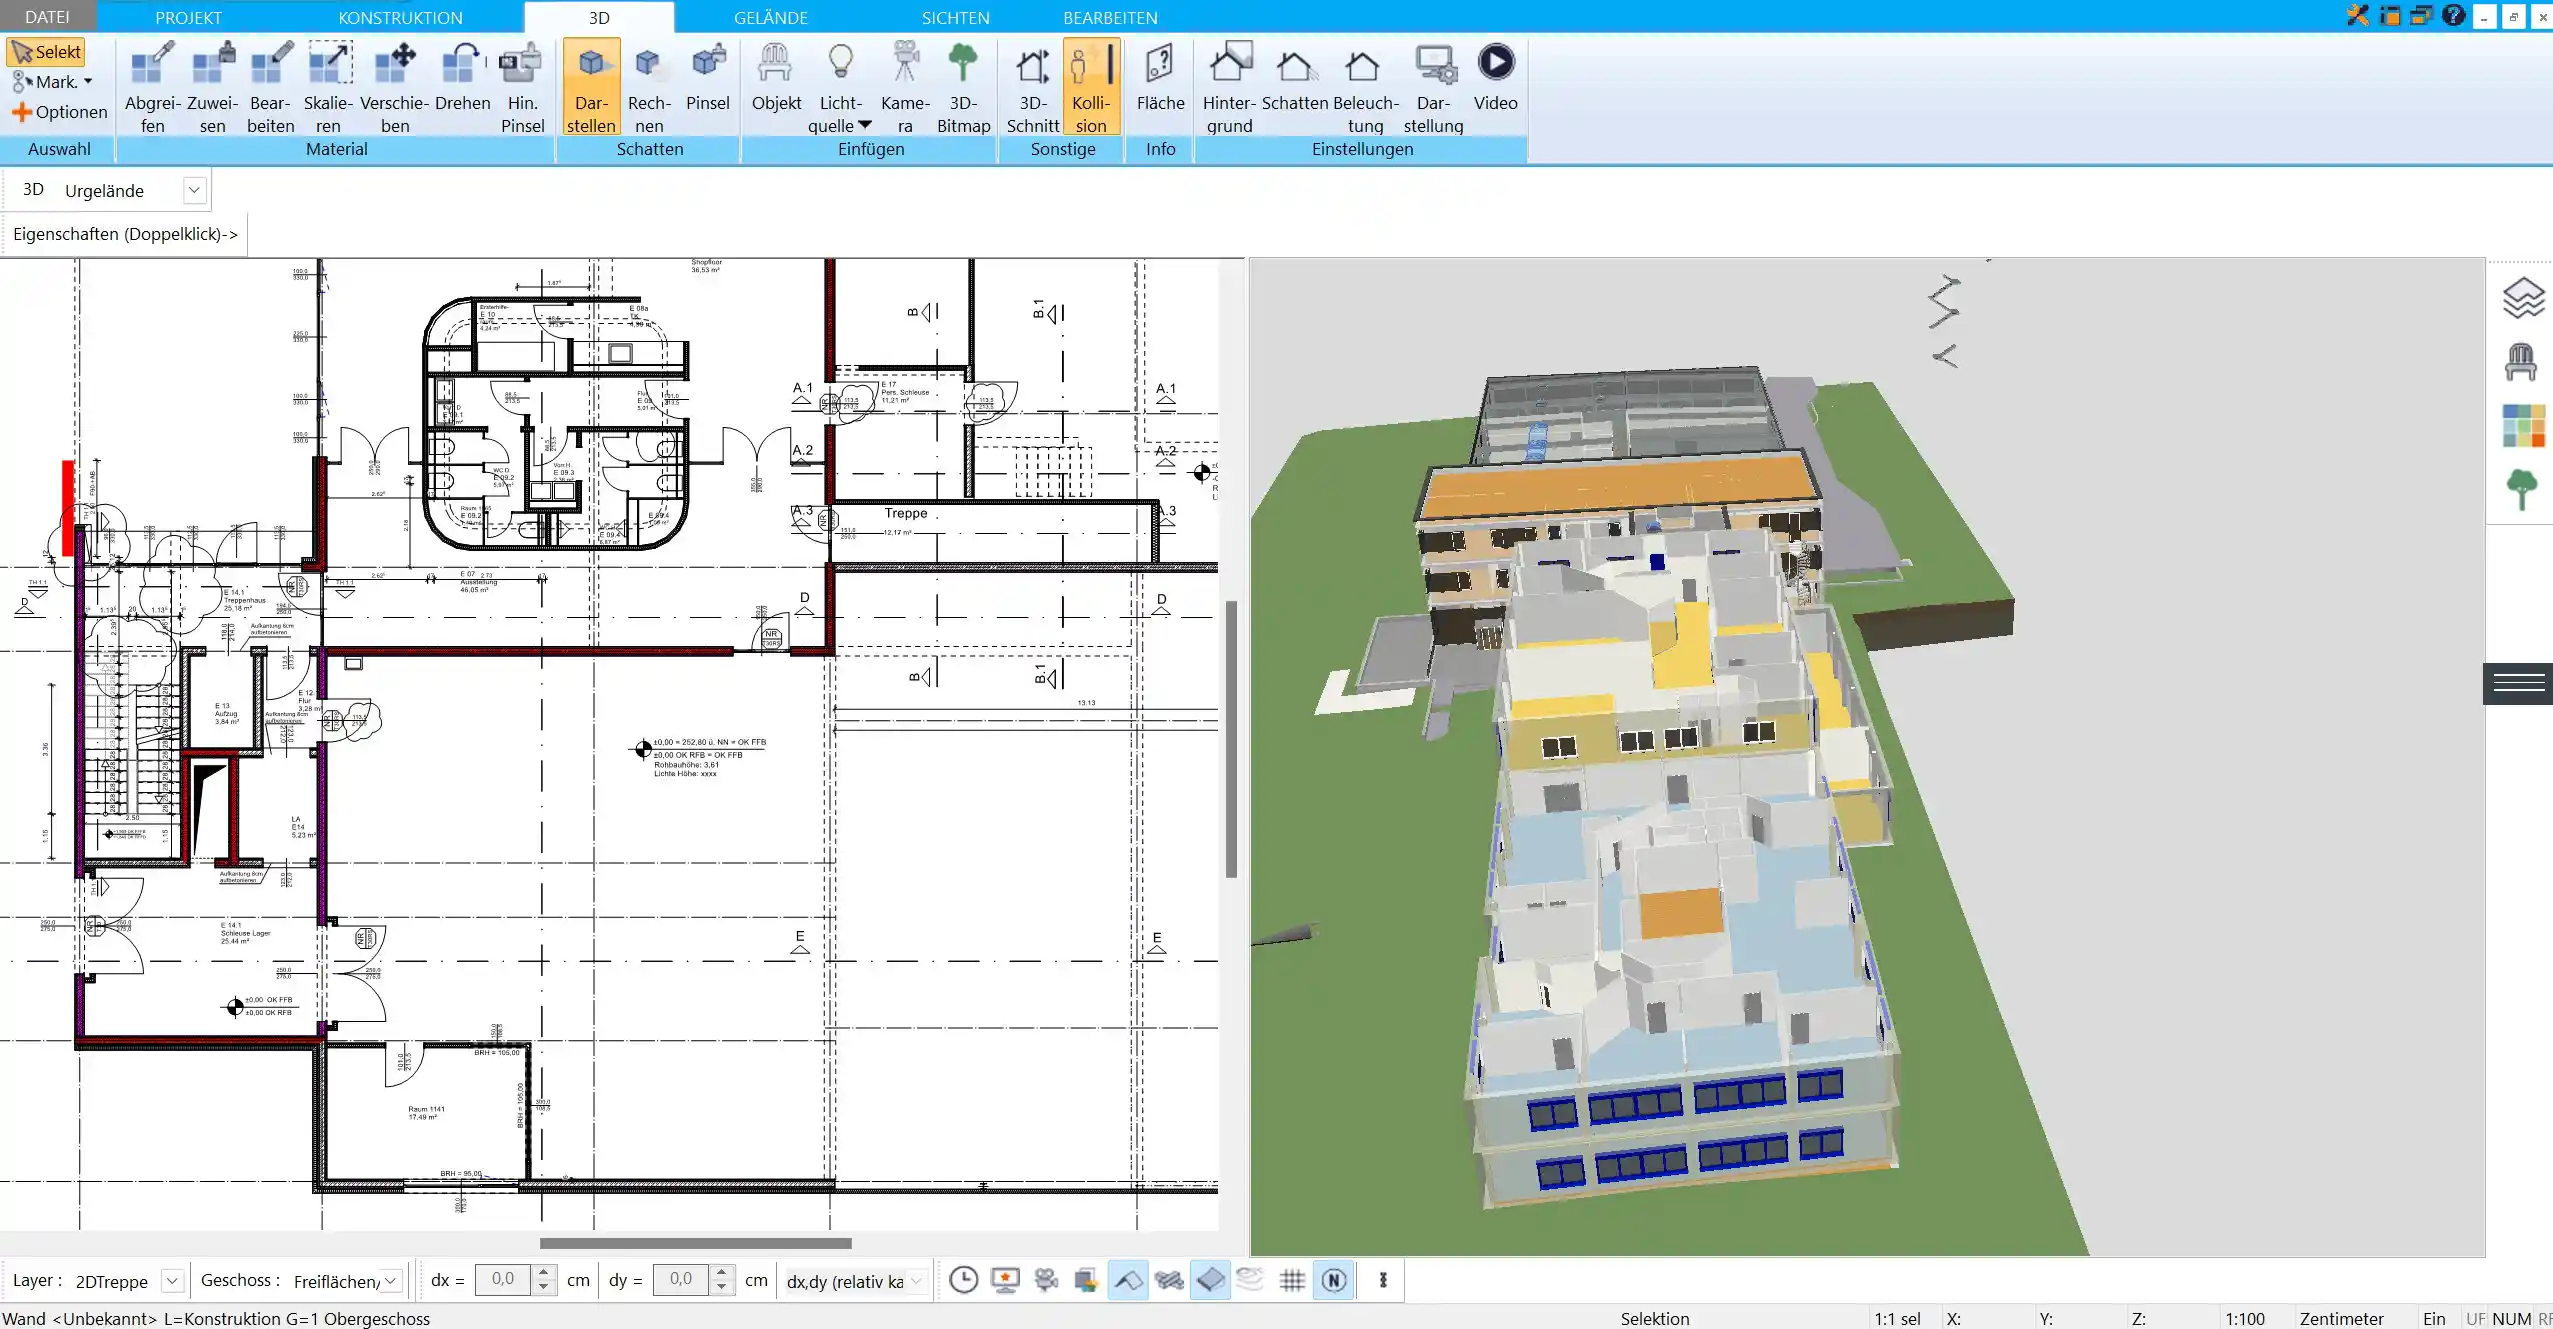Open bottom toolbar overflow options
Viewport: 2553px width, 1329px height.
(x=1383, y=1280)
